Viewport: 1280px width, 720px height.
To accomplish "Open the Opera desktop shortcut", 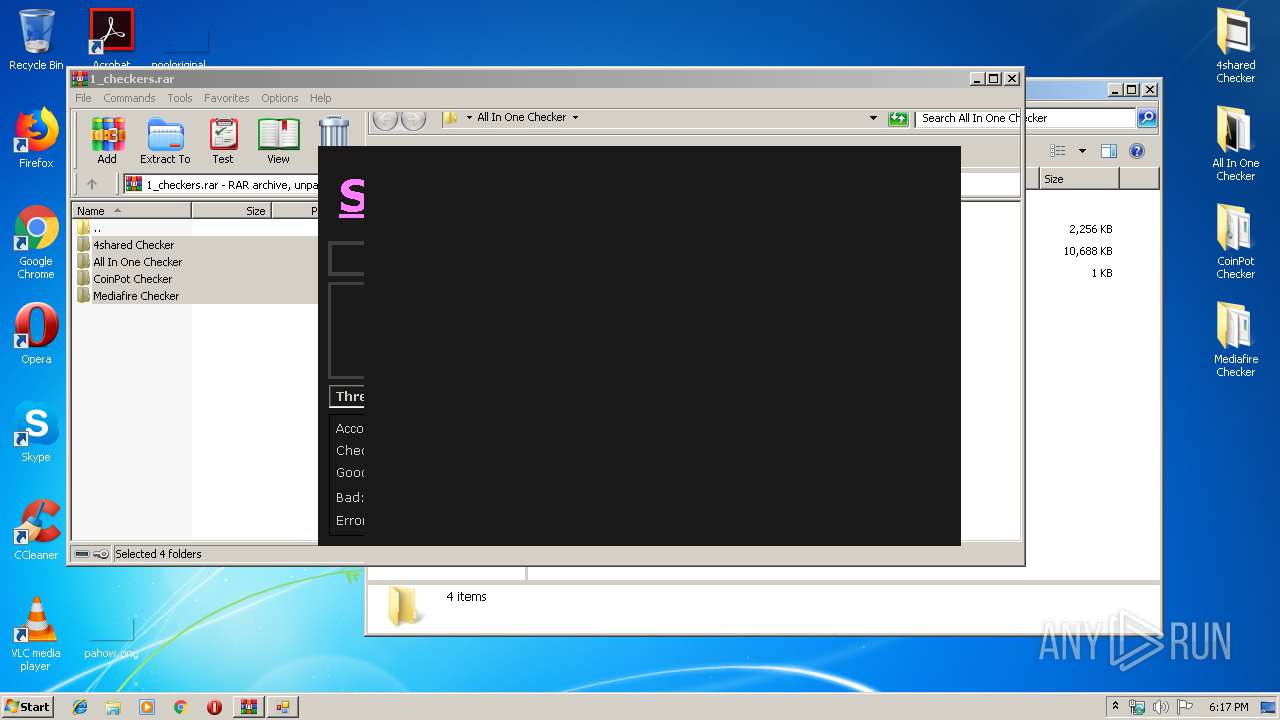I will pos(36,334).
